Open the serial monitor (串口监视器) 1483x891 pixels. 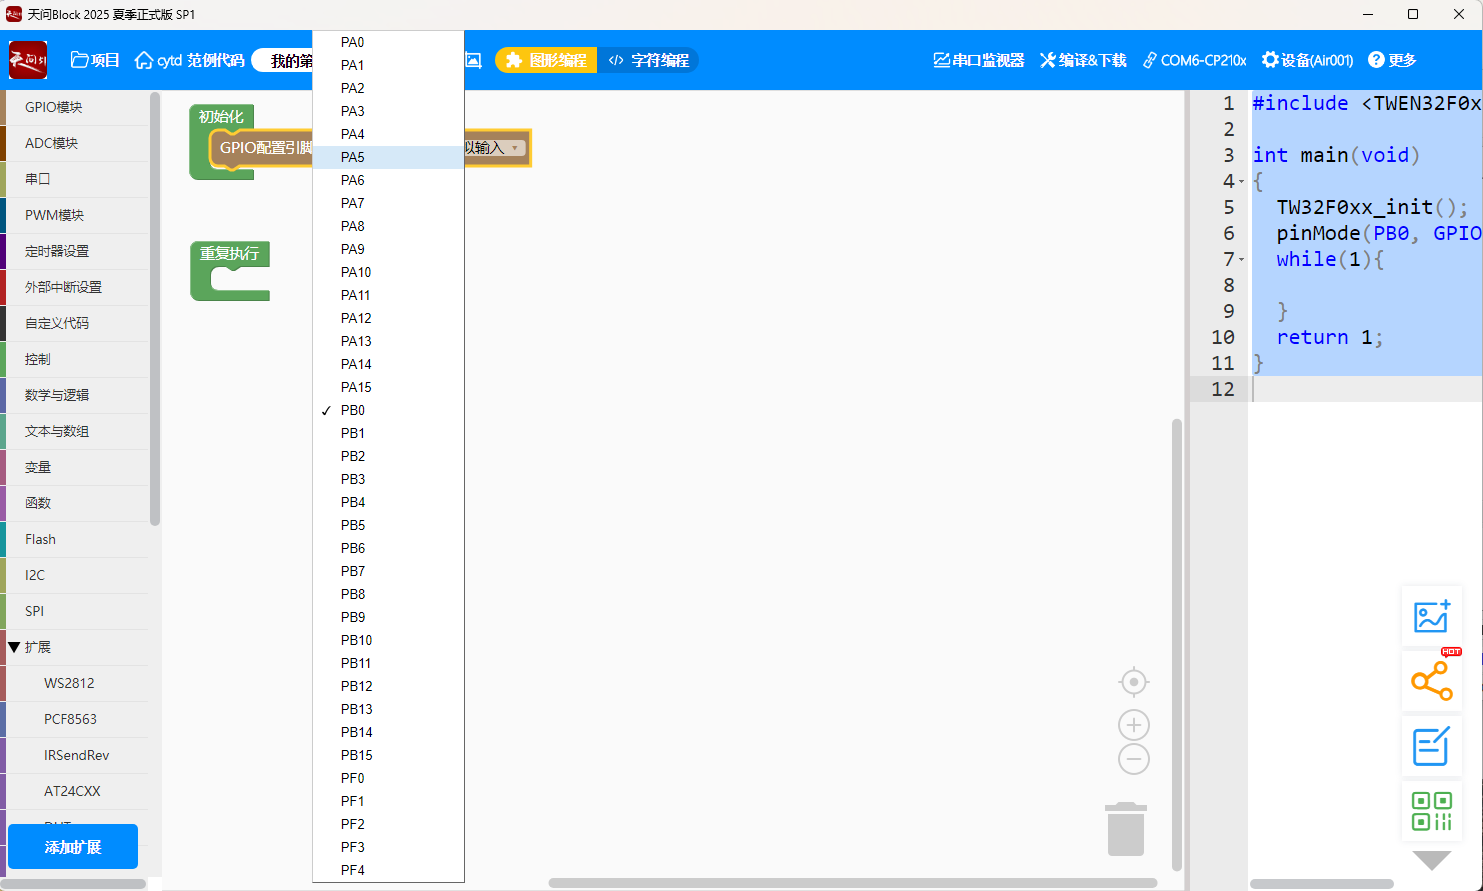[979, 60]
